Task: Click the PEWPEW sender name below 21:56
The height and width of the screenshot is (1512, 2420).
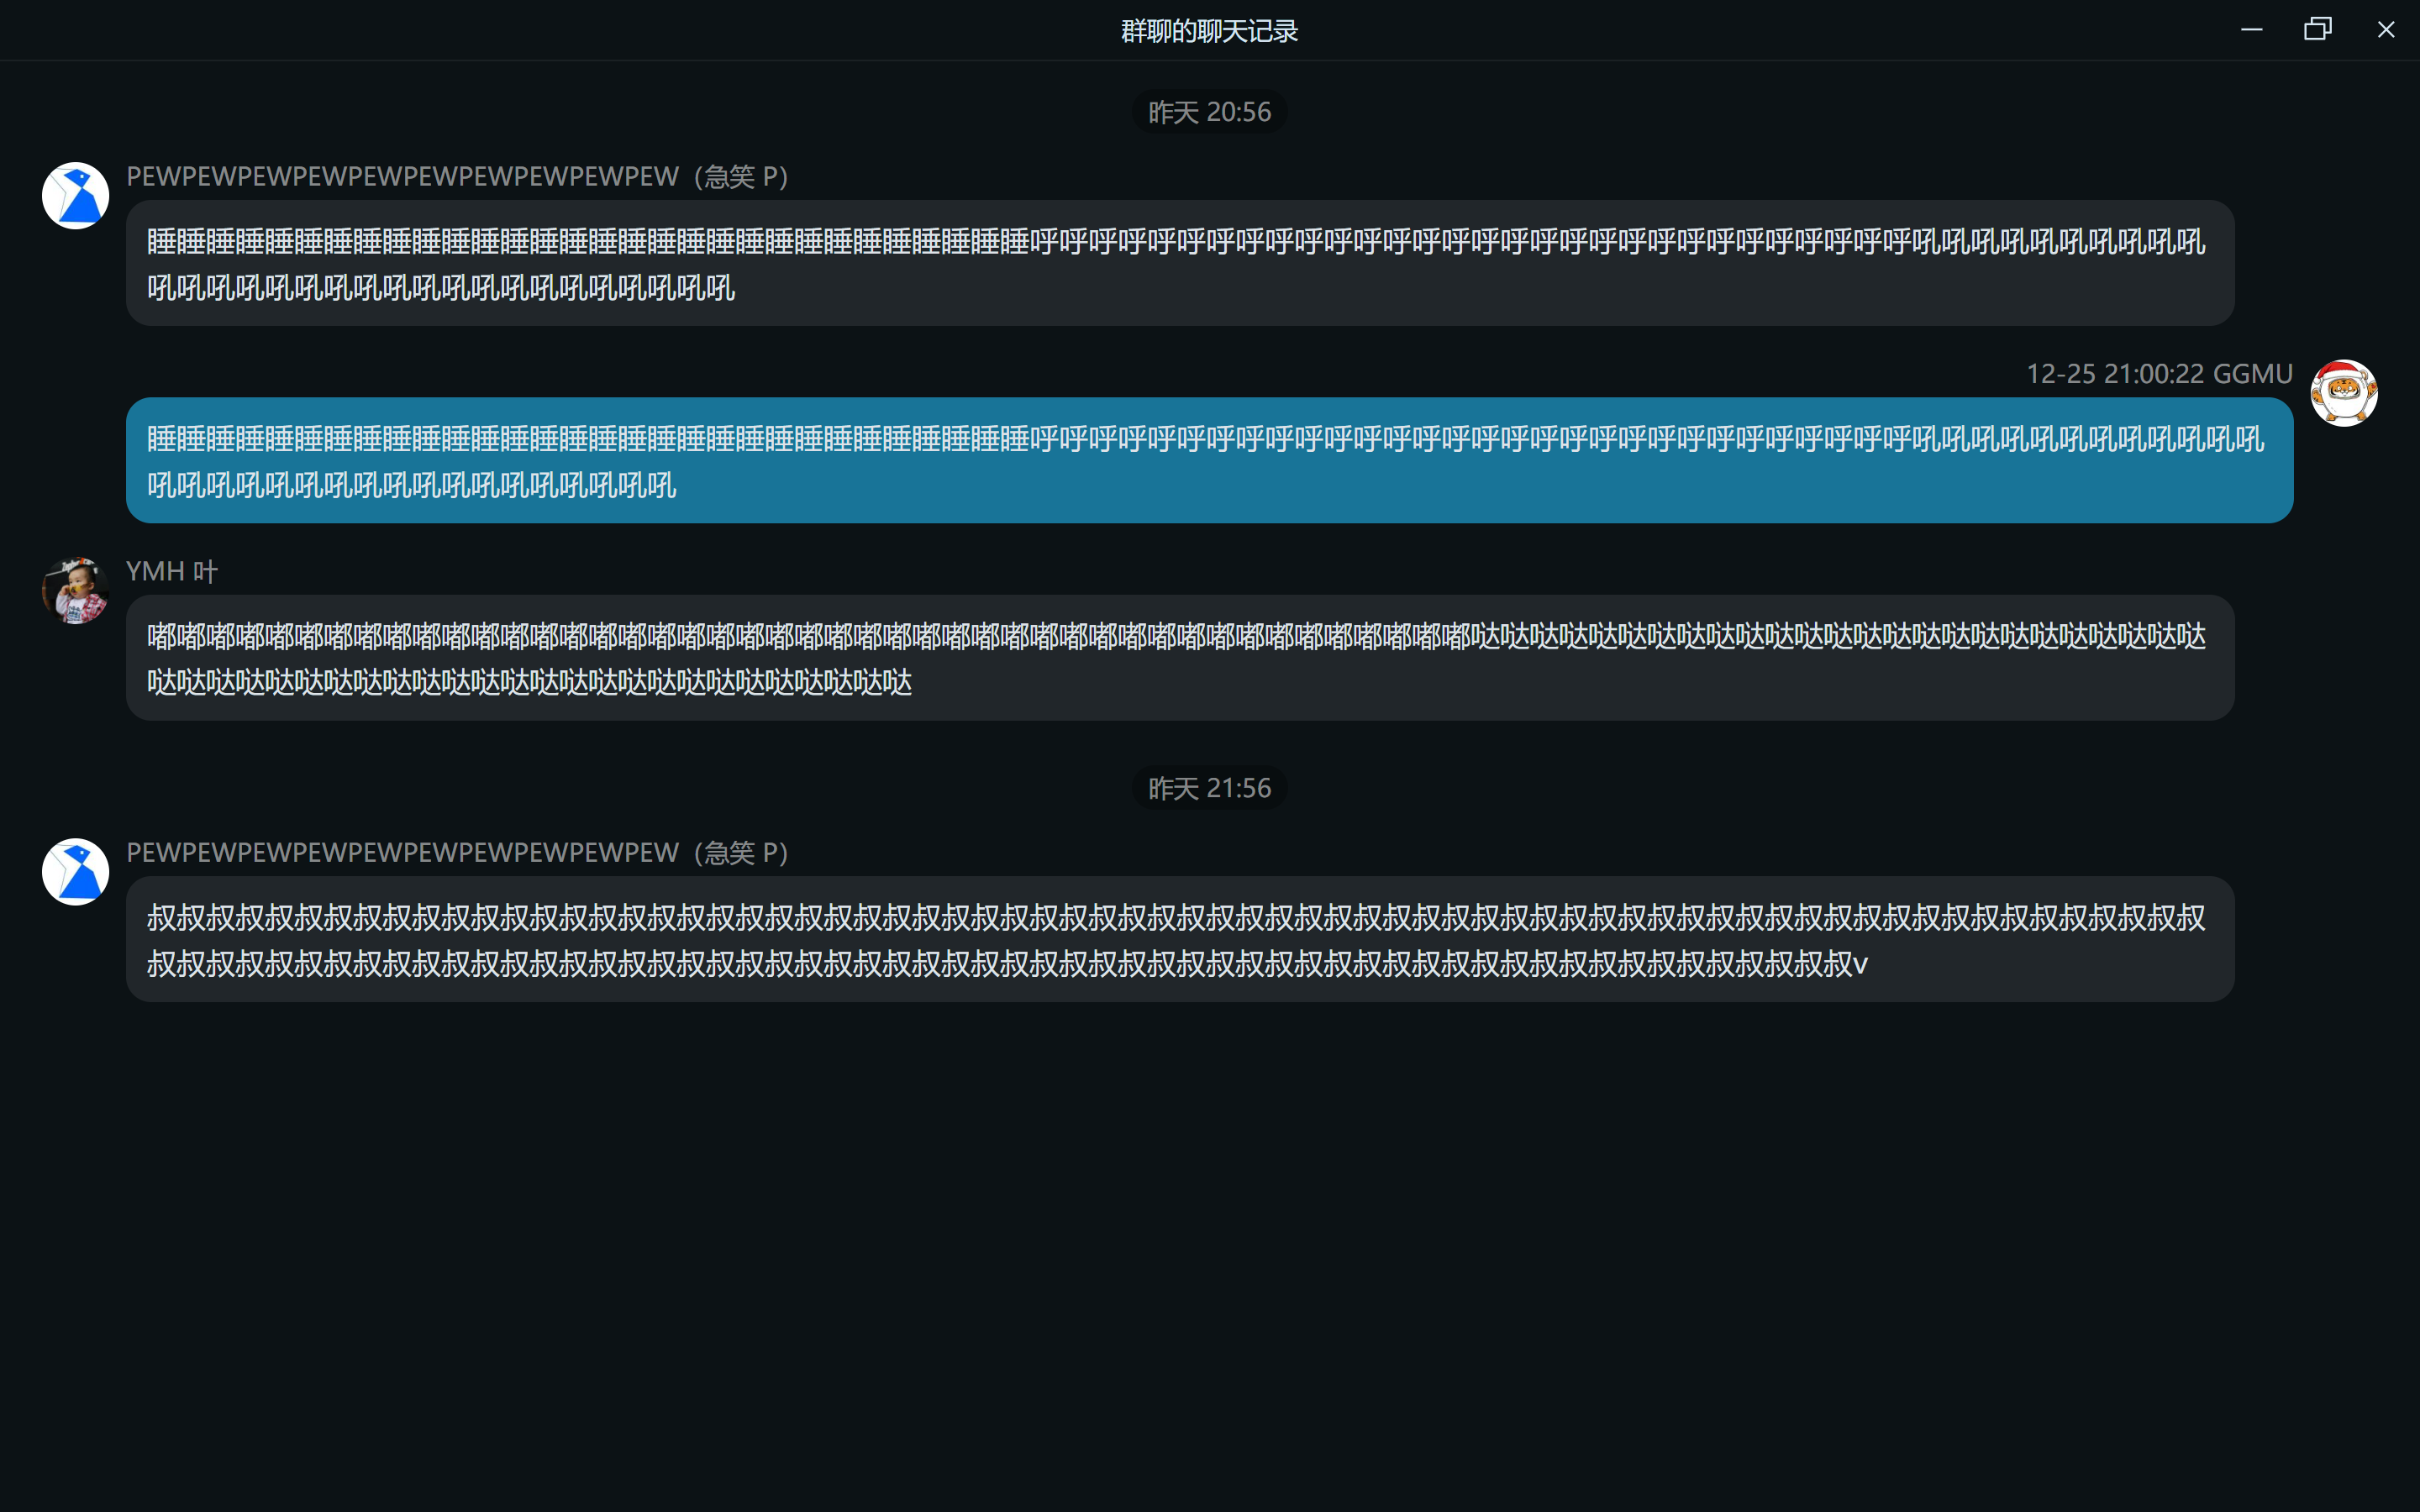Action: point(457,853)
